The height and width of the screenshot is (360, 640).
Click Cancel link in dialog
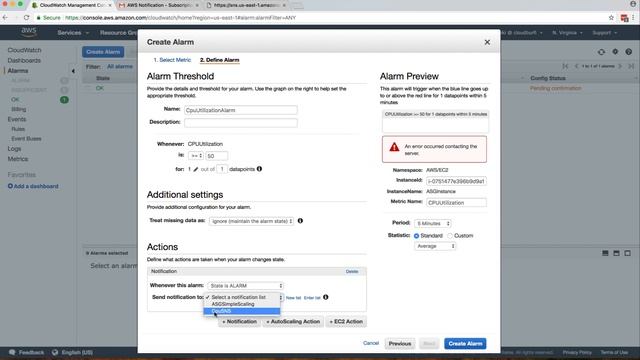coord(371,343)
